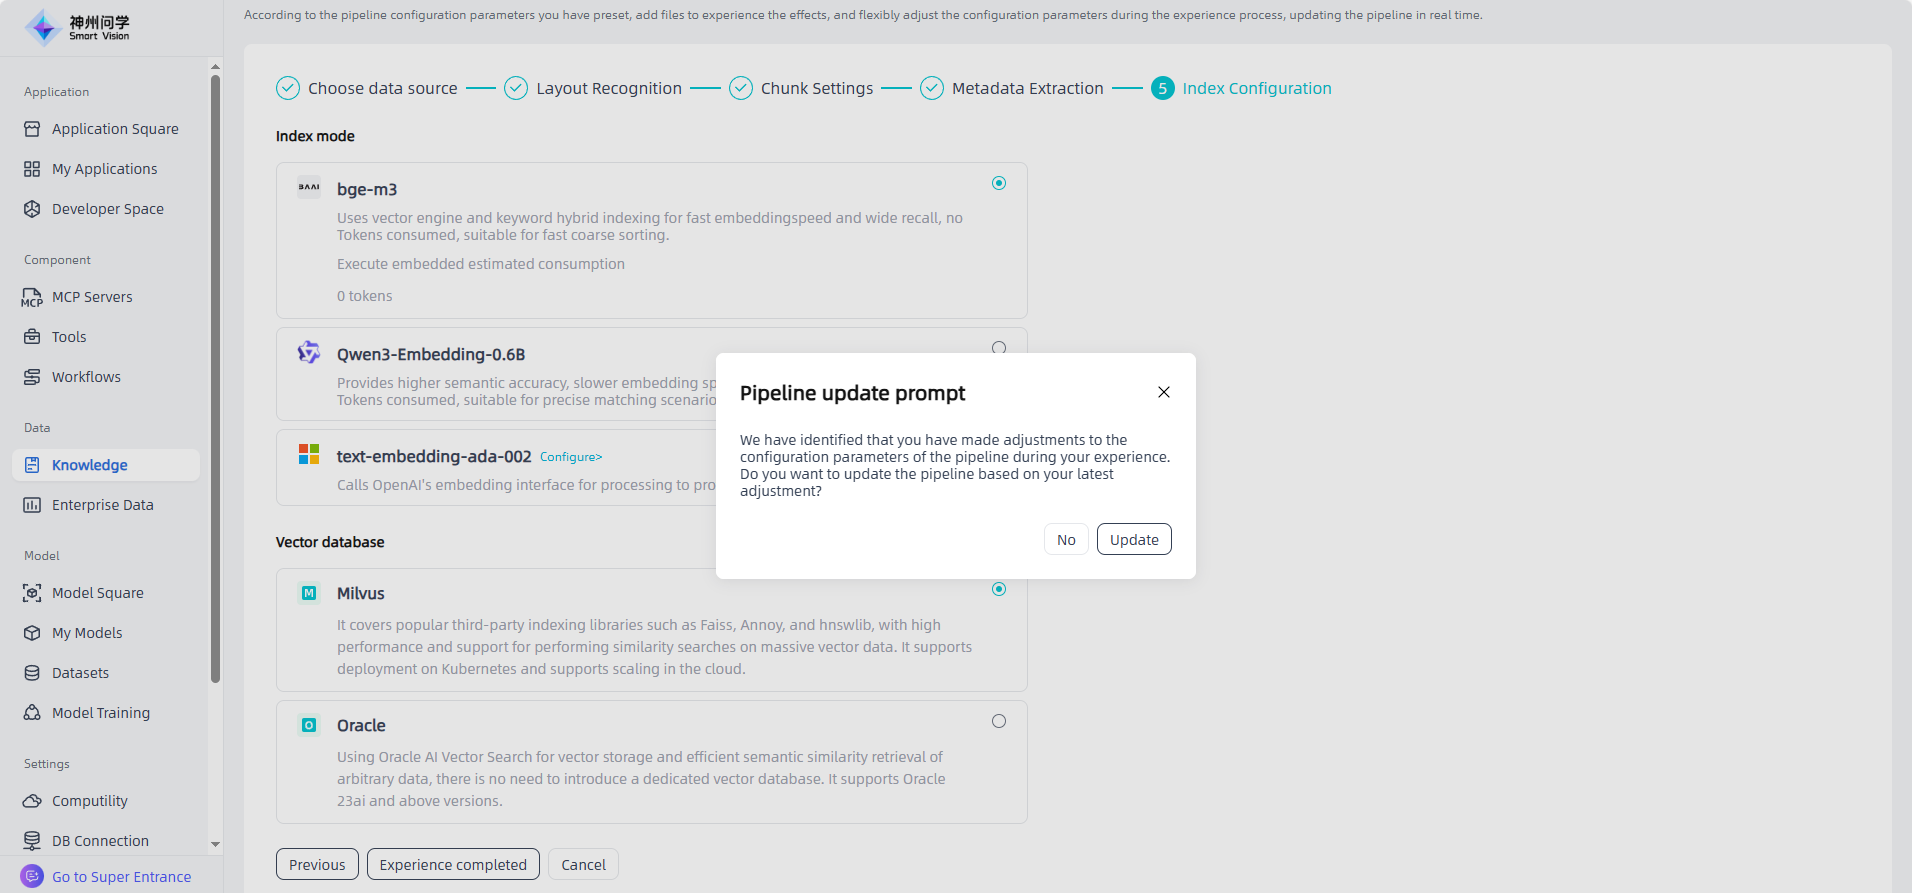Go to Choose data source step
This screenshot has width=1912, height=893.
[382, 88]
